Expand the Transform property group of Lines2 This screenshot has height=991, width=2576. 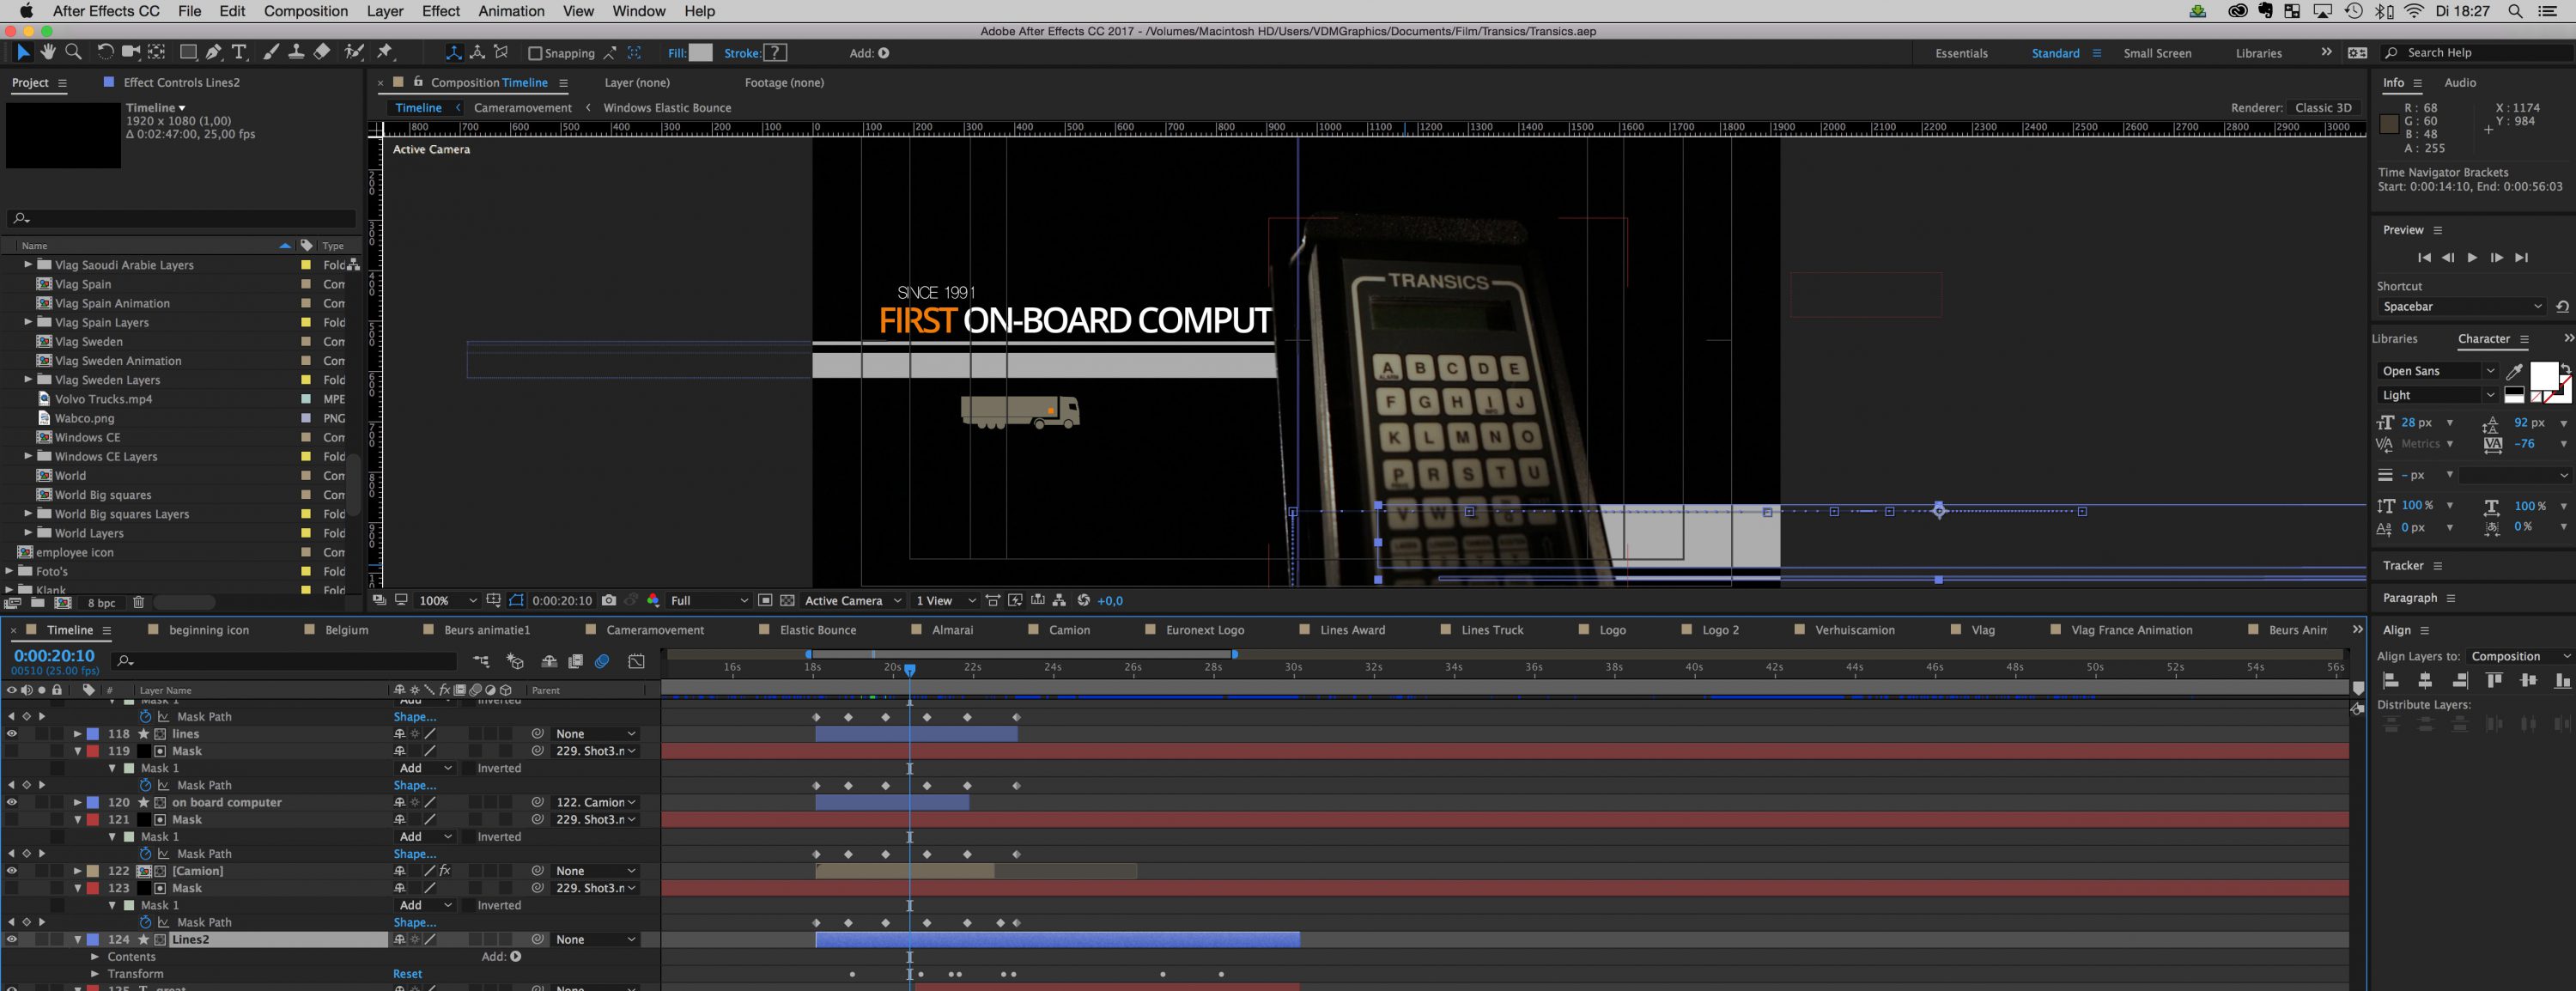(x=95, y=973)
